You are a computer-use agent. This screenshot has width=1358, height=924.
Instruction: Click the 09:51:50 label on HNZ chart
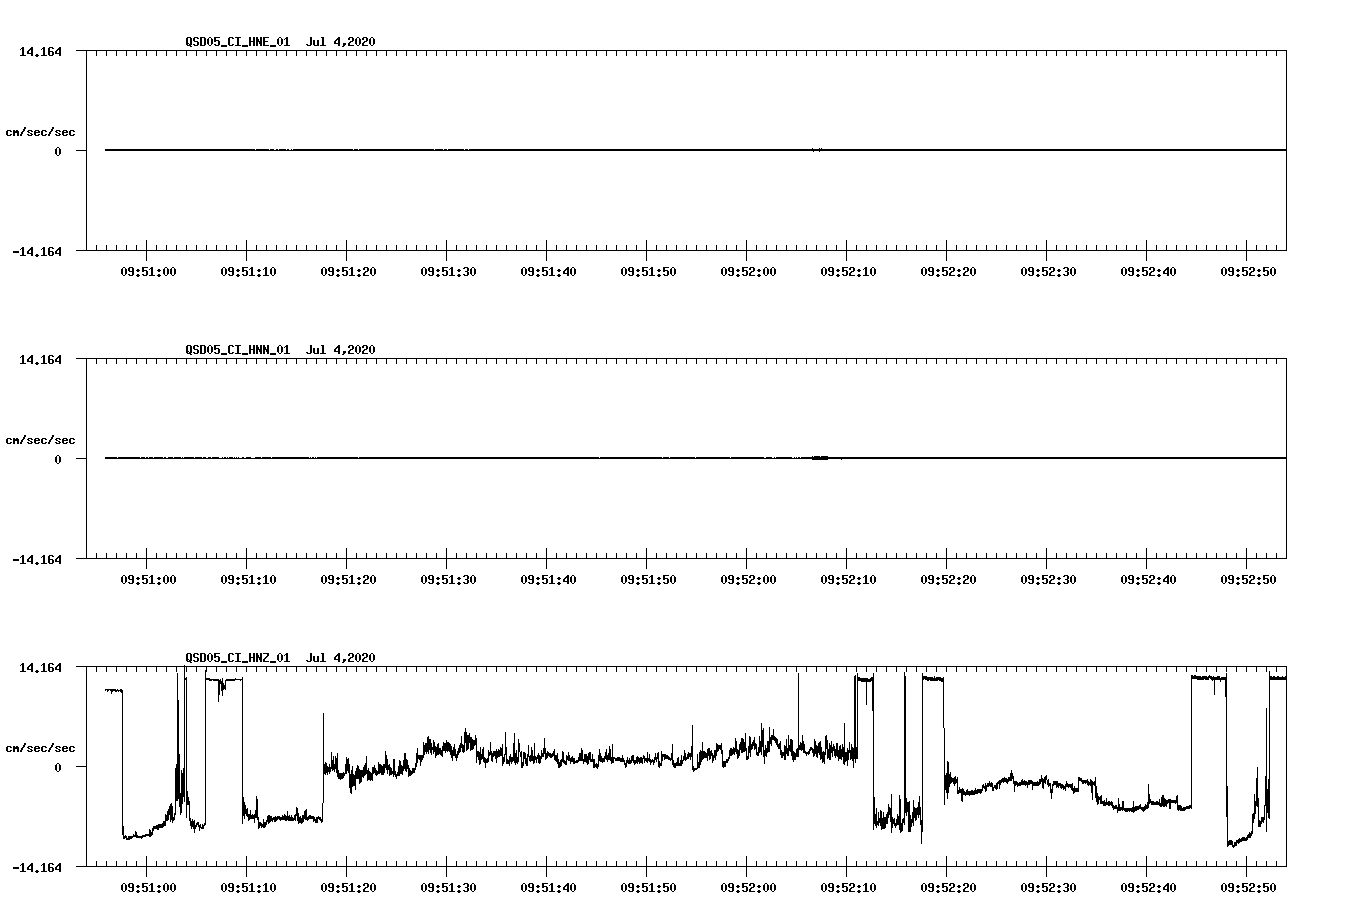click(x=648, y=887)
